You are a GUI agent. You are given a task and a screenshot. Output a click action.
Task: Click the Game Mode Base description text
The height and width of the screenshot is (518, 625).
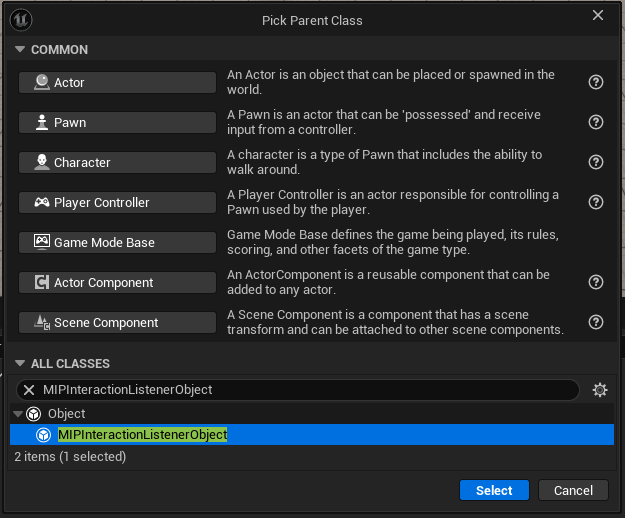pyautogui.click(x=393, y=242)
